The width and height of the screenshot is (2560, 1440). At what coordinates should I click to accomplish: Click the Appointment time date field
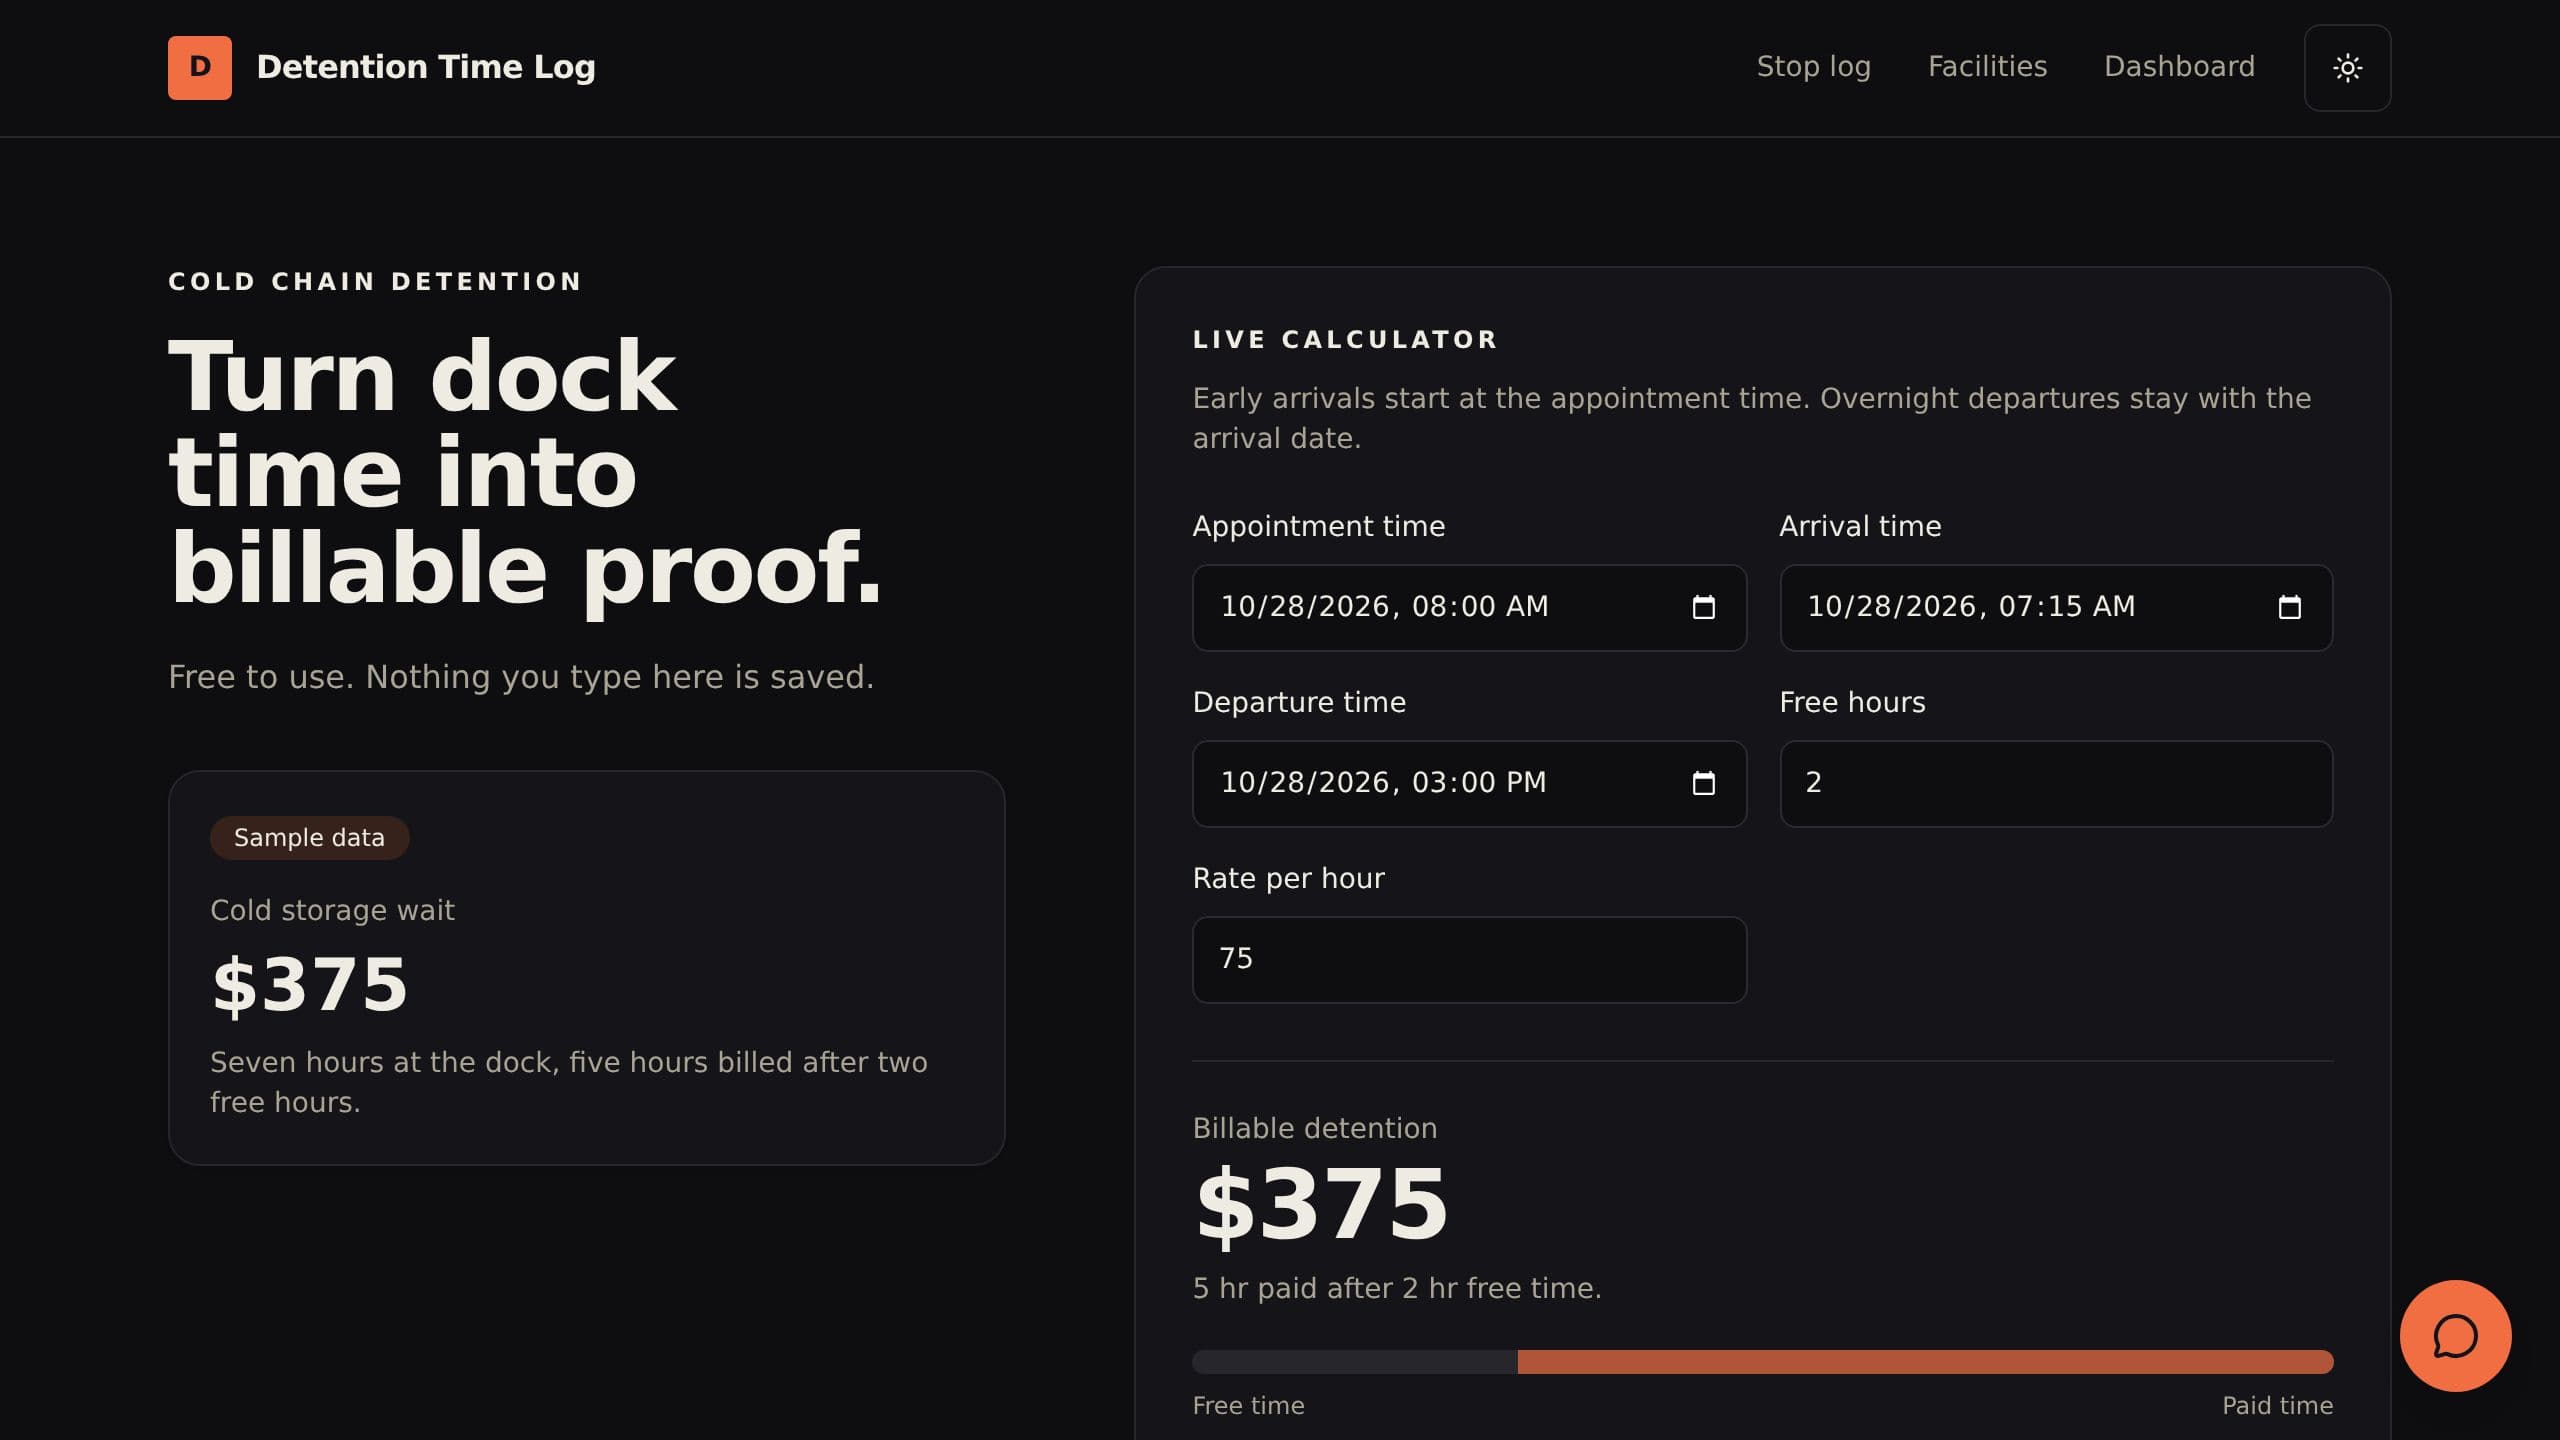point(1469,608)
